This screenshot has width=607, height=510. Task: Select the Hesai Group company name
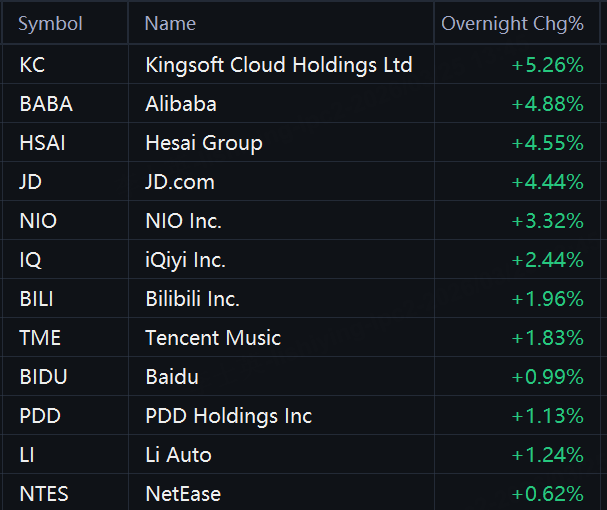(x=203, y=143)
